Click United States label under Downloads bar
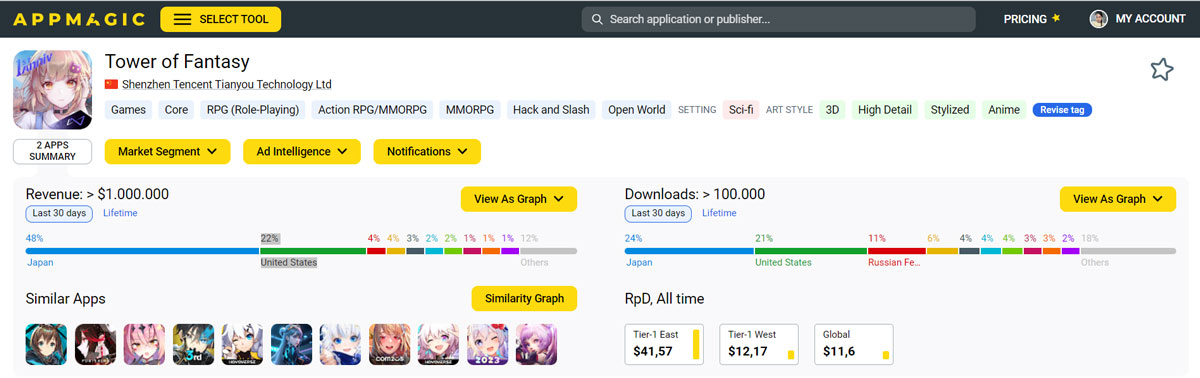Screen dimensions: 1200x378 click(783, 263)
